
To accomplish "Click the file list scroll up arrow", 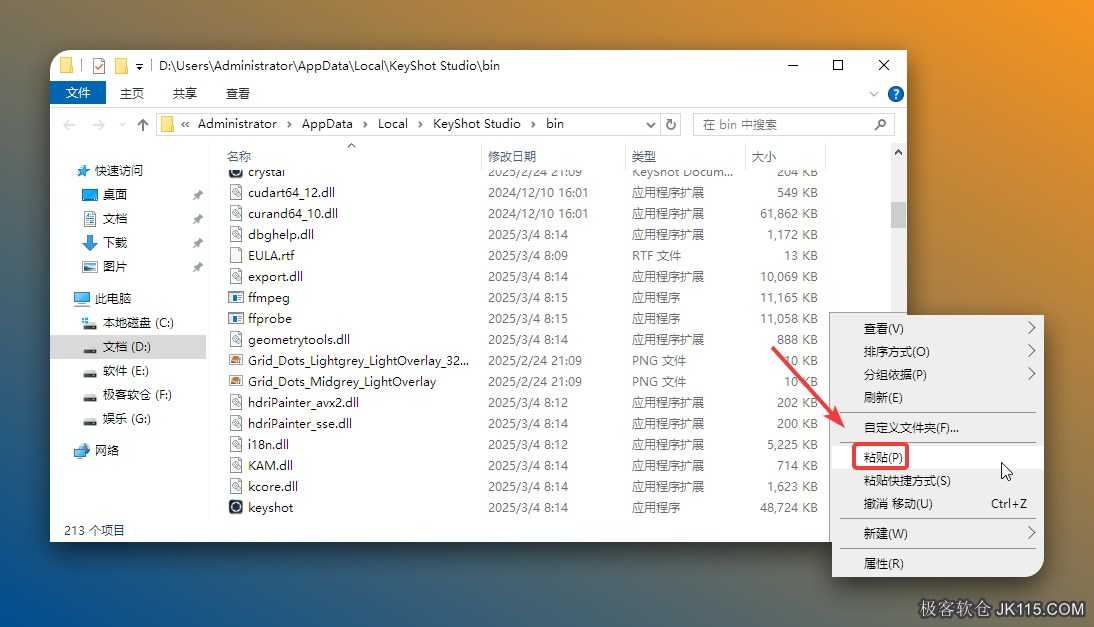I will (x=898, y=153).
